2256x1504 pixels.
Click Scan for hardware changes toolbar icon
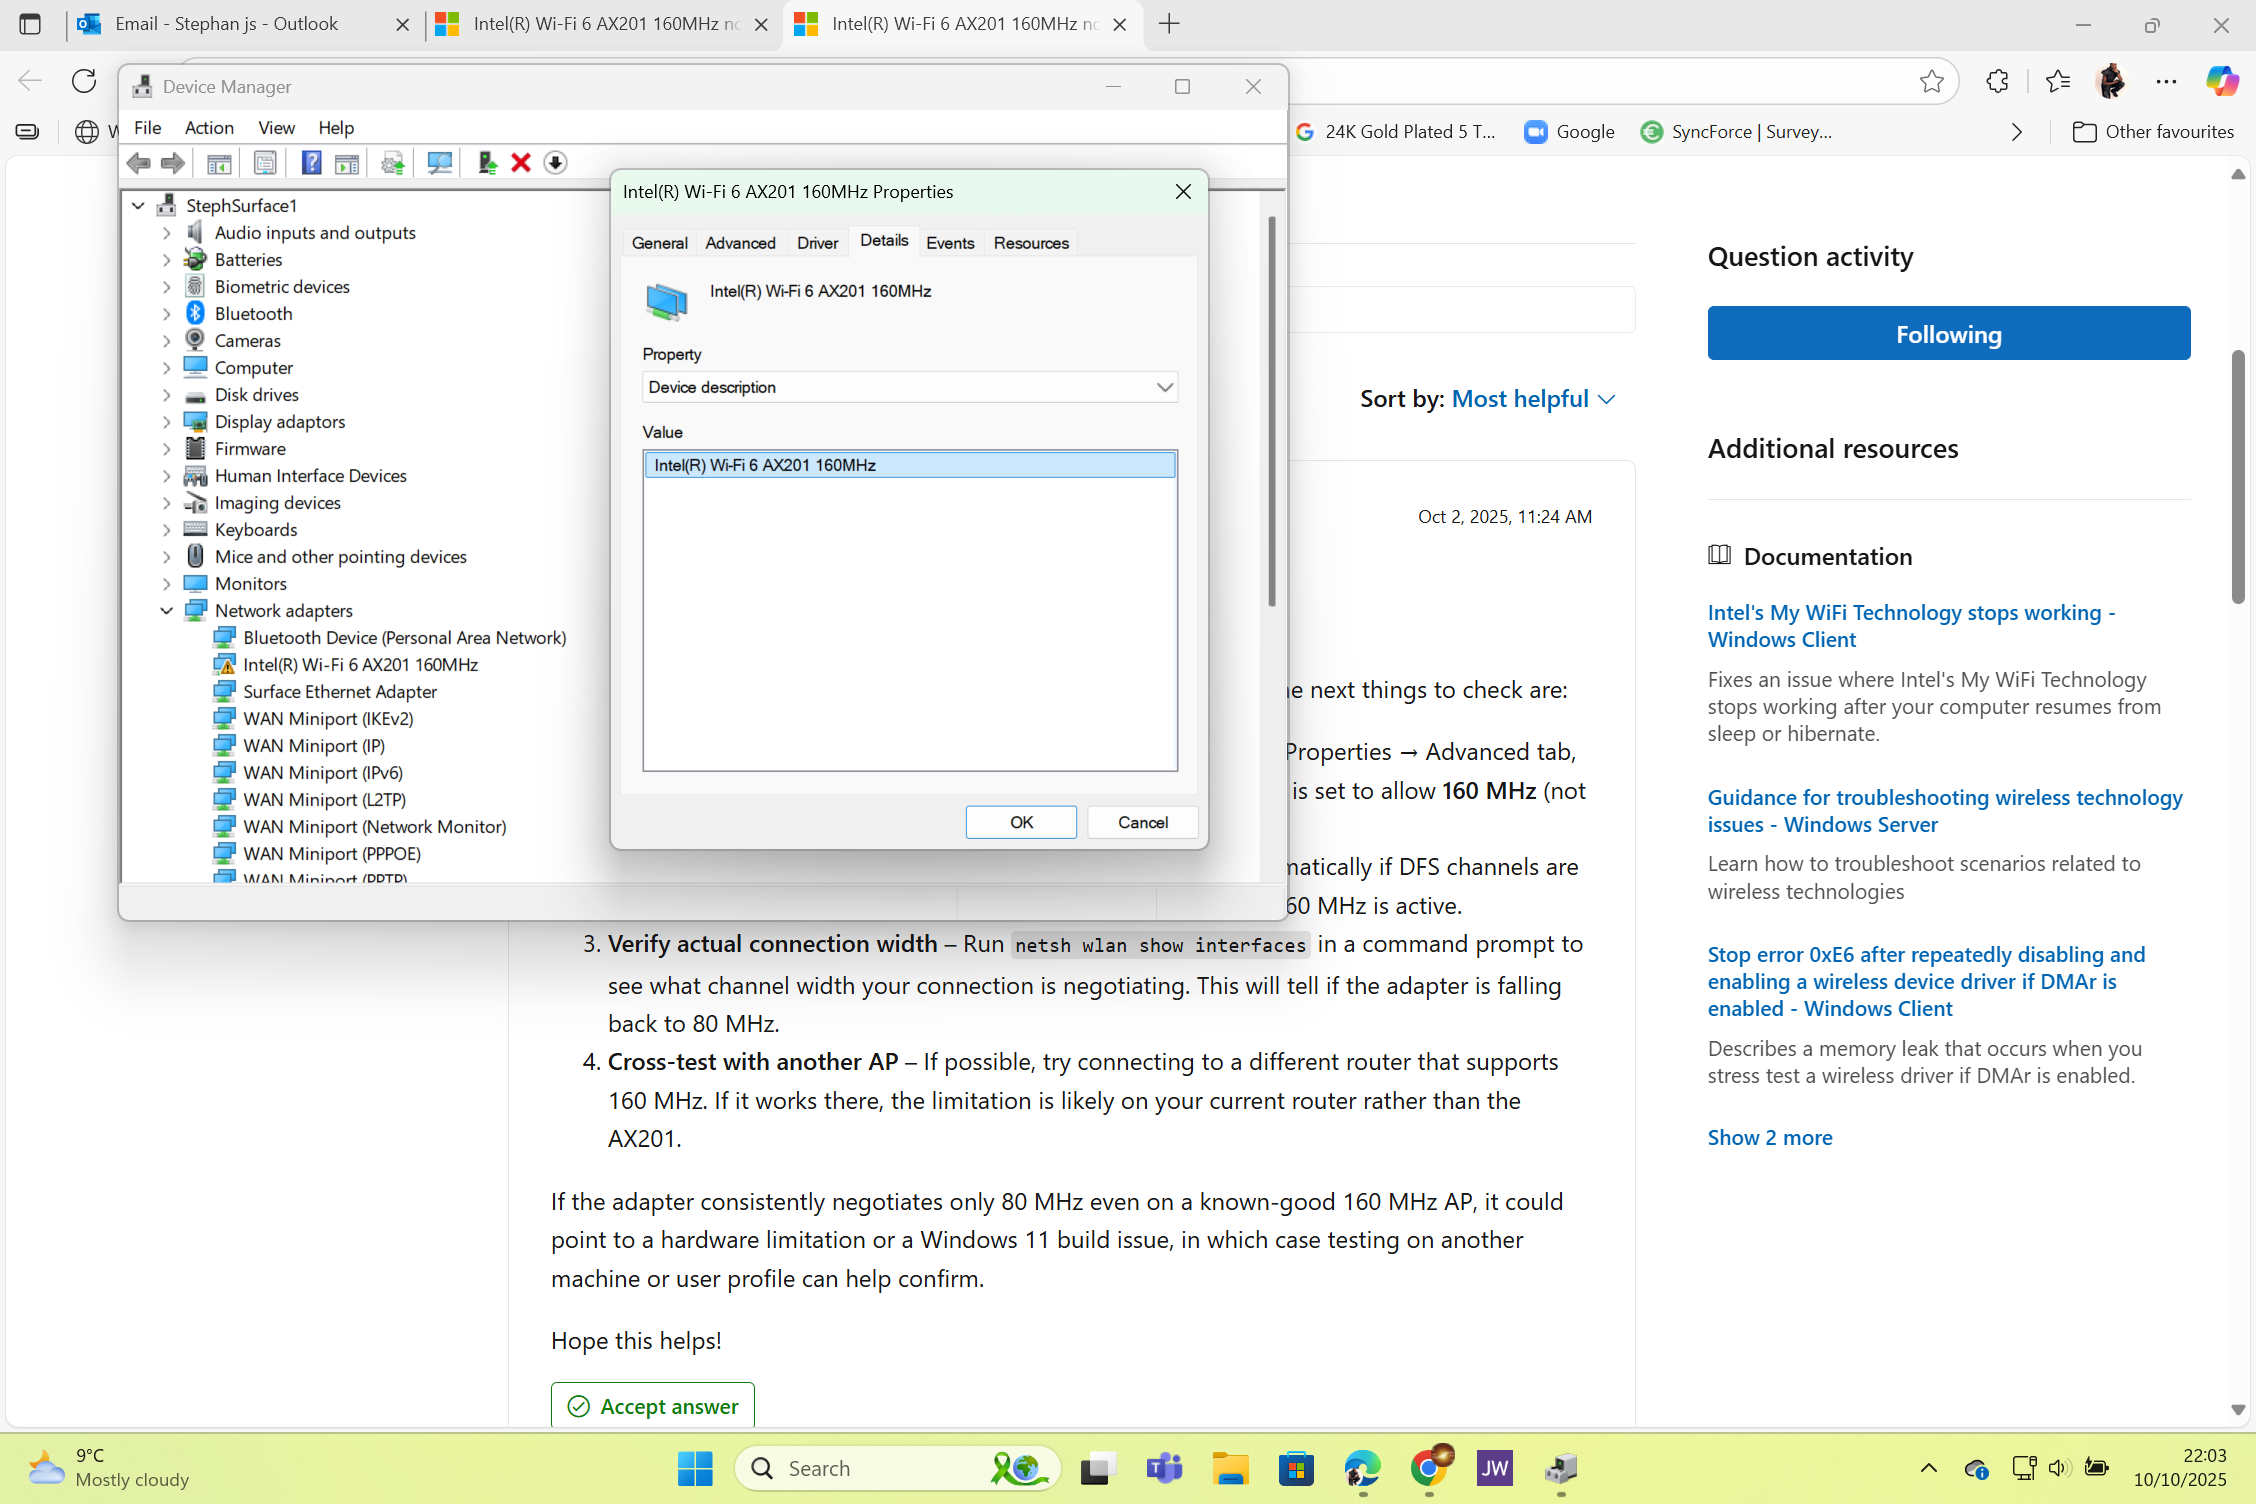(439, 163)
